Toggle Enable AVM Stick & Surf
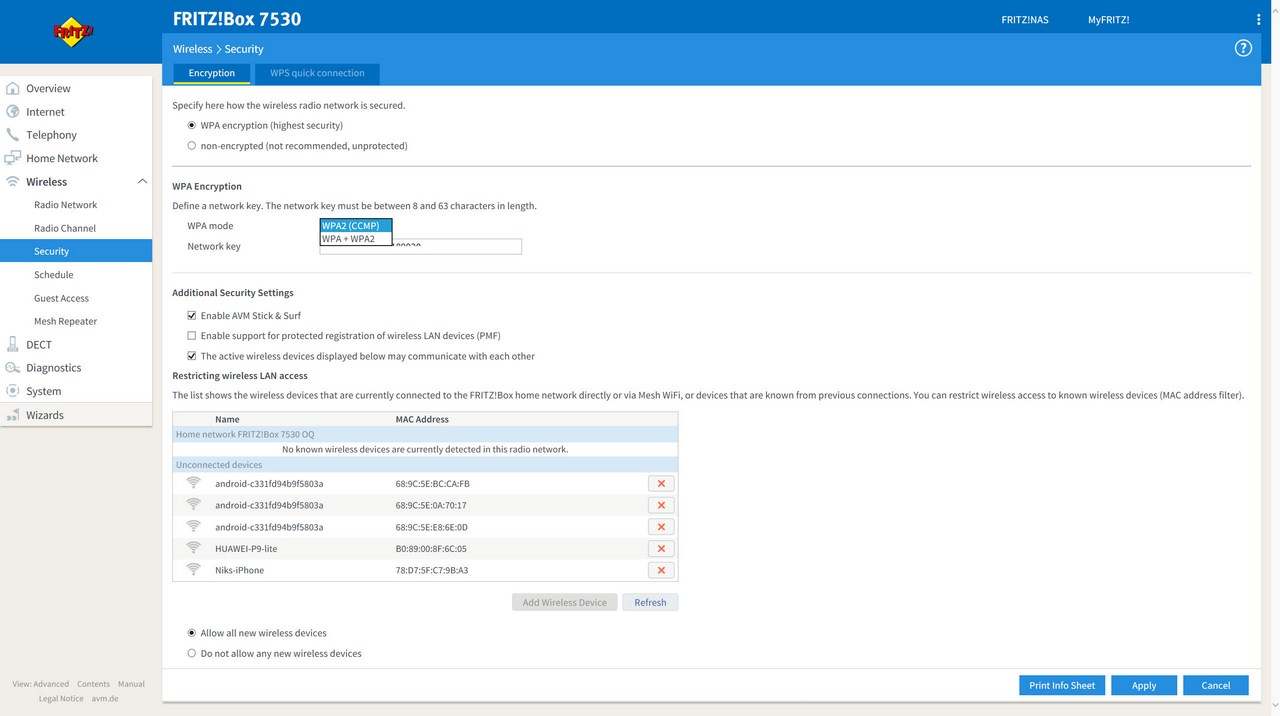The width and height of the screenshot is (1280, 716). 192,316
